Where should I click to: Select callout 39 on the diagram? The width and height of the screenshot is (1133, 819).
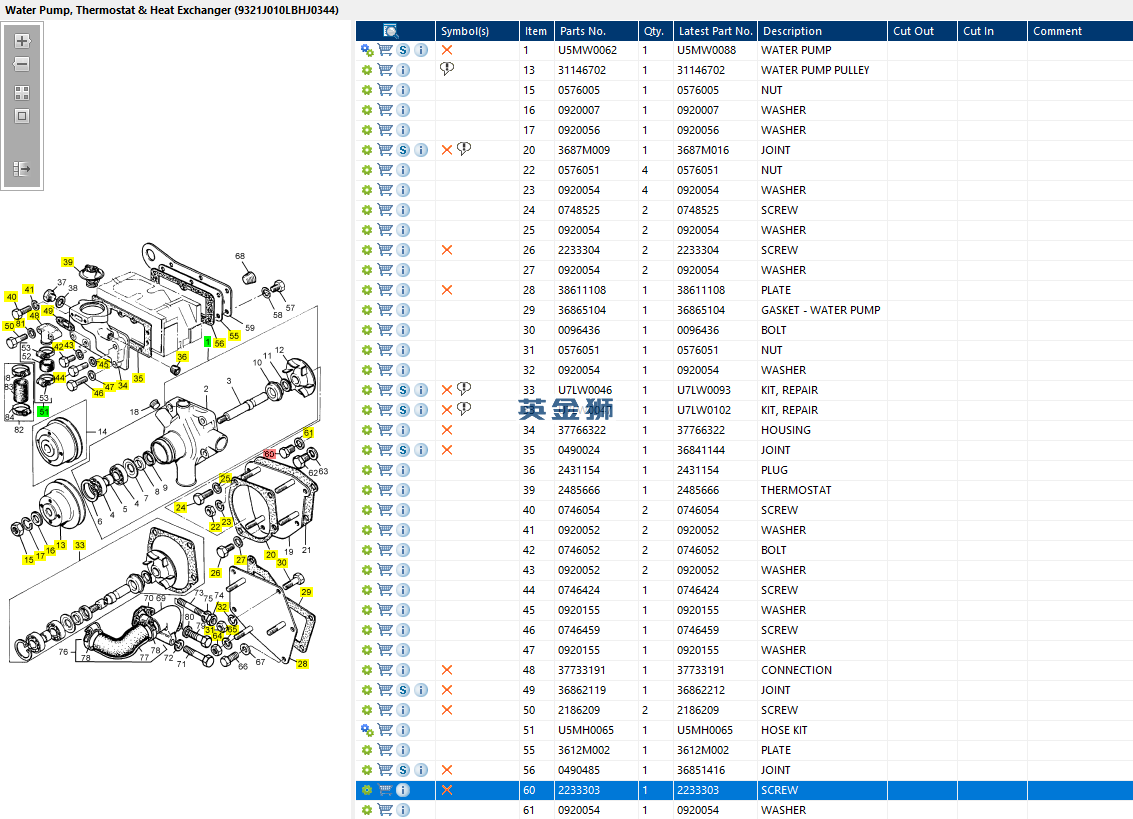click(68, 263)
